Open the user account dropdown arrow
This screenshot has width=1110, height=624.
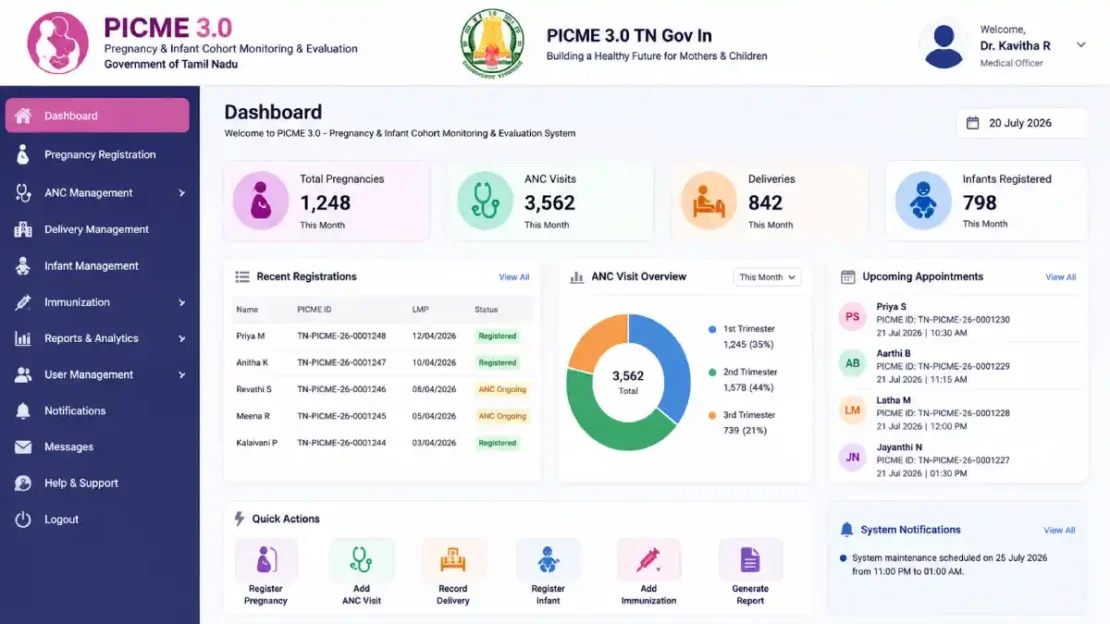[x=1081, y=45]
